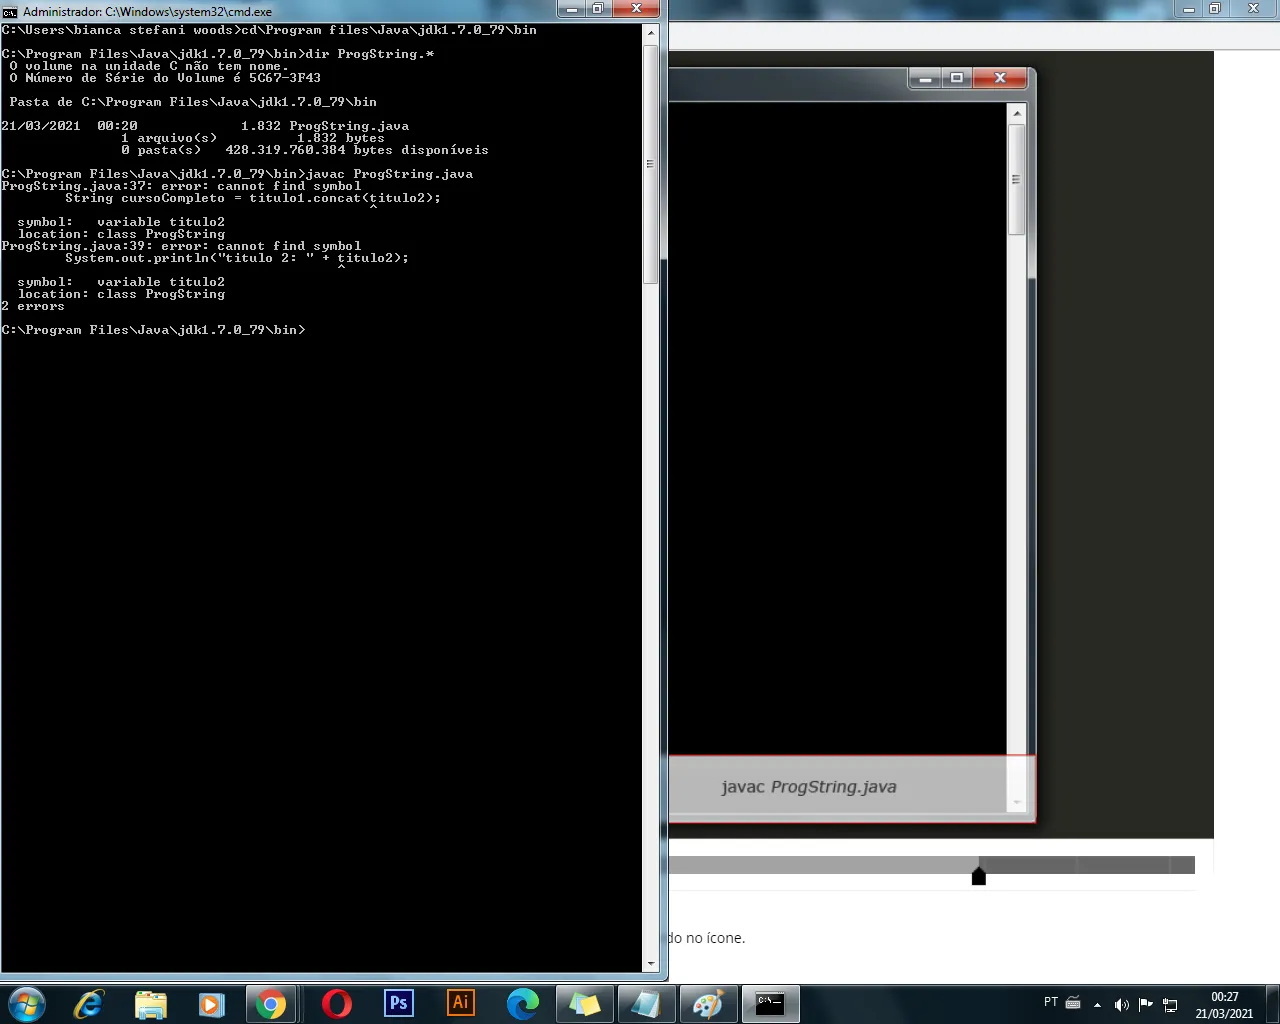Open the Paint palette icon in taskbar
Image resolution: width=1280 pixels, height=1024 pixels.
(x=708, y=1004)
